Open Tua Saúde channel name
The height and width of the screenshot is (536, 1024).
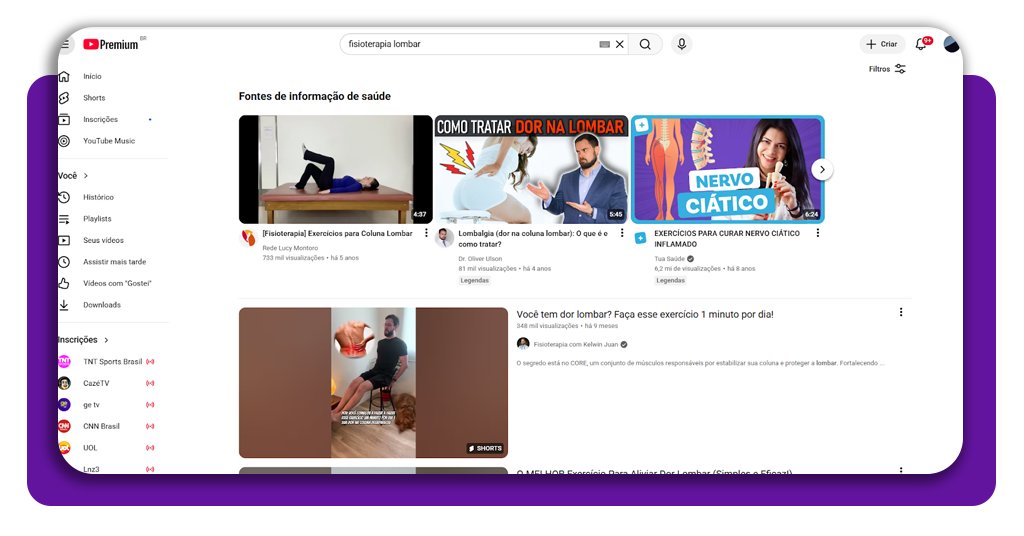(x=669, y=259)
